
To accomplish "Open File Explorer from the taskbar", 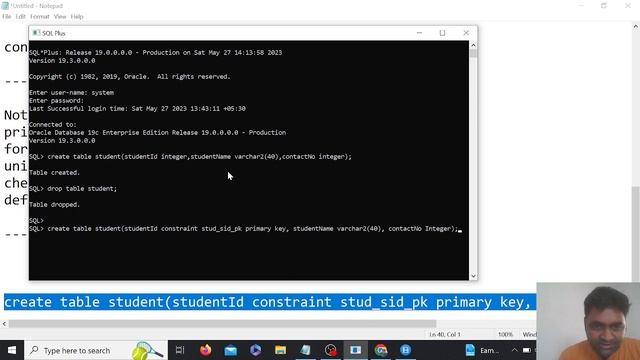I will [280, 350].
